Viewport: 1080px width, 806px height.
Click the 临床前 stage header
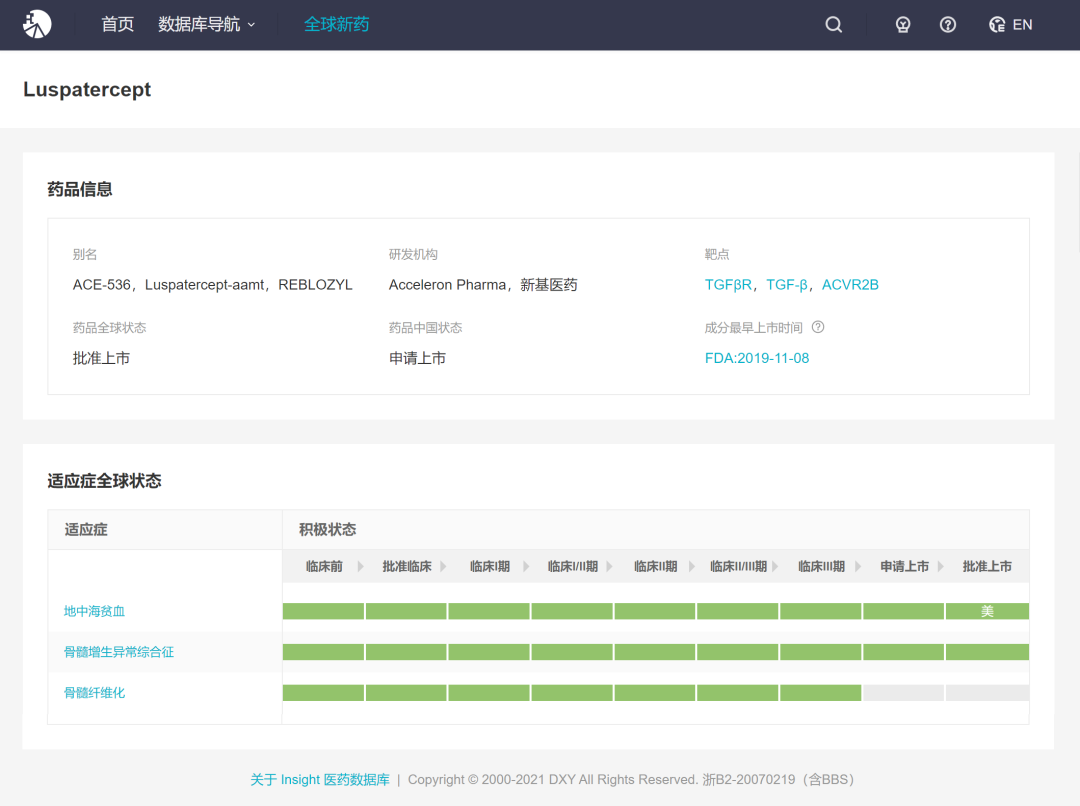click(324, 566)
